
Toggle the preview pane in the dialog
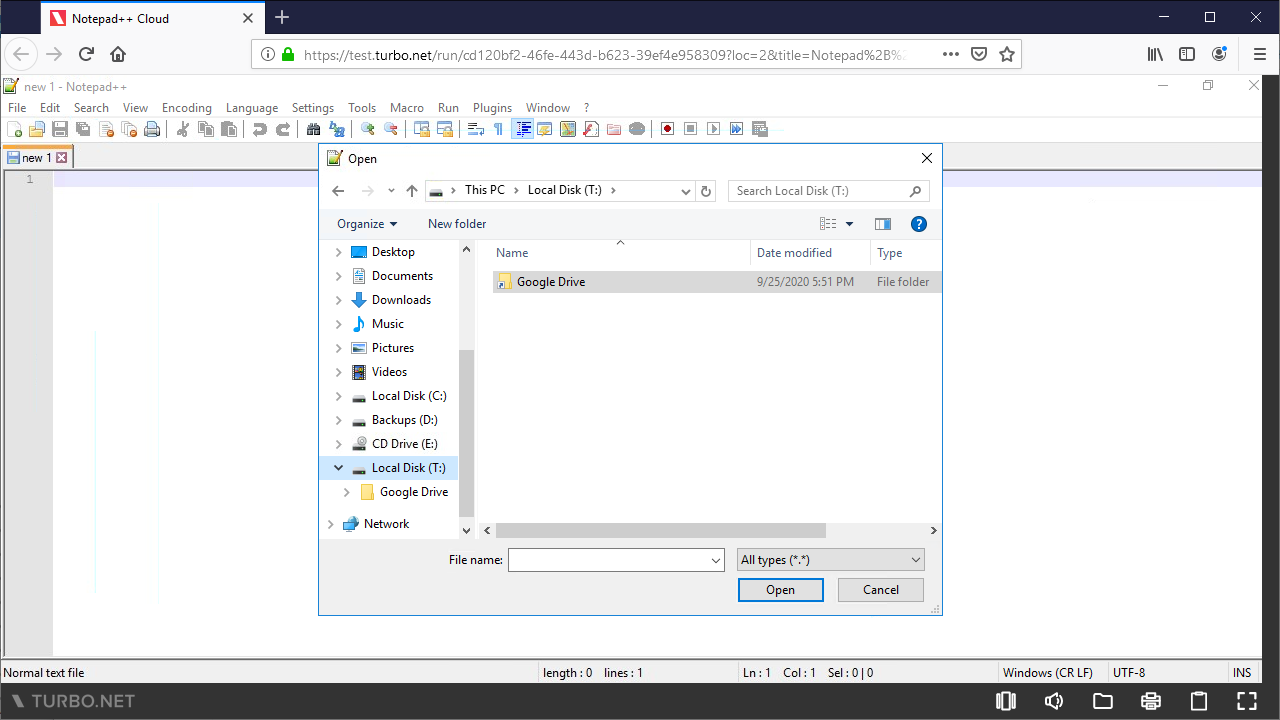(x=882, y=223)
